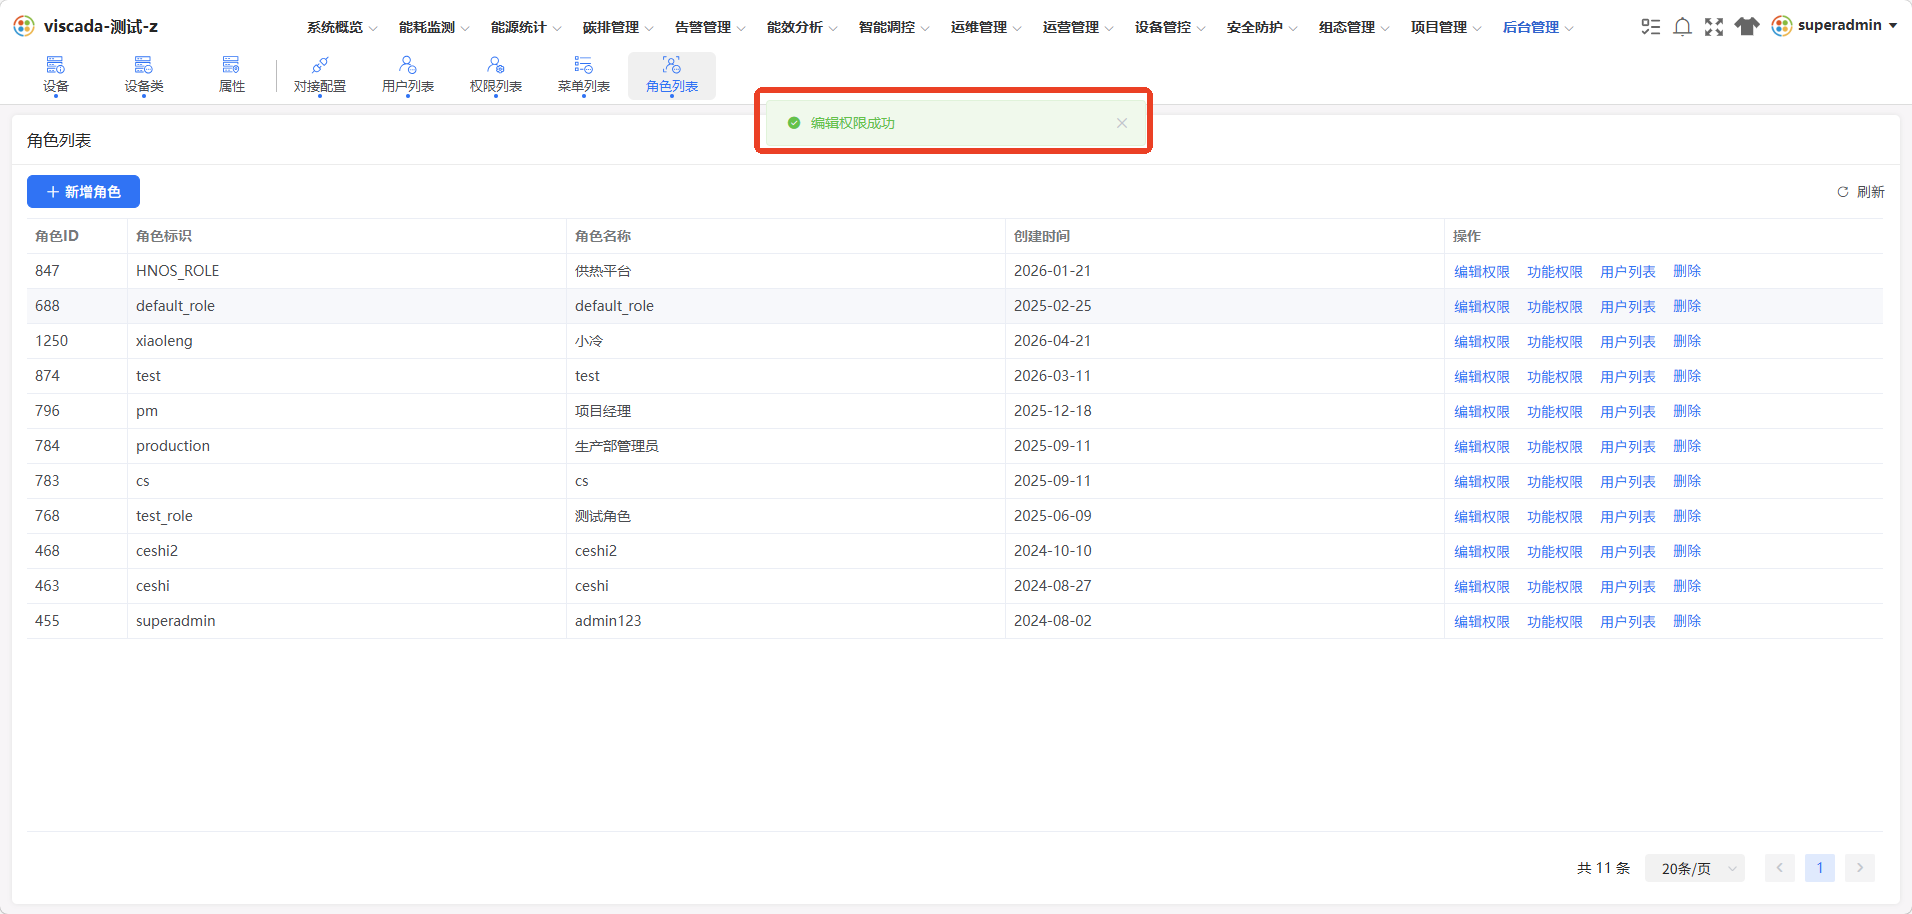Click 编辑权限 for pm row
The height and width of the screenshot is (914, 1912).
click(1482, 412)
